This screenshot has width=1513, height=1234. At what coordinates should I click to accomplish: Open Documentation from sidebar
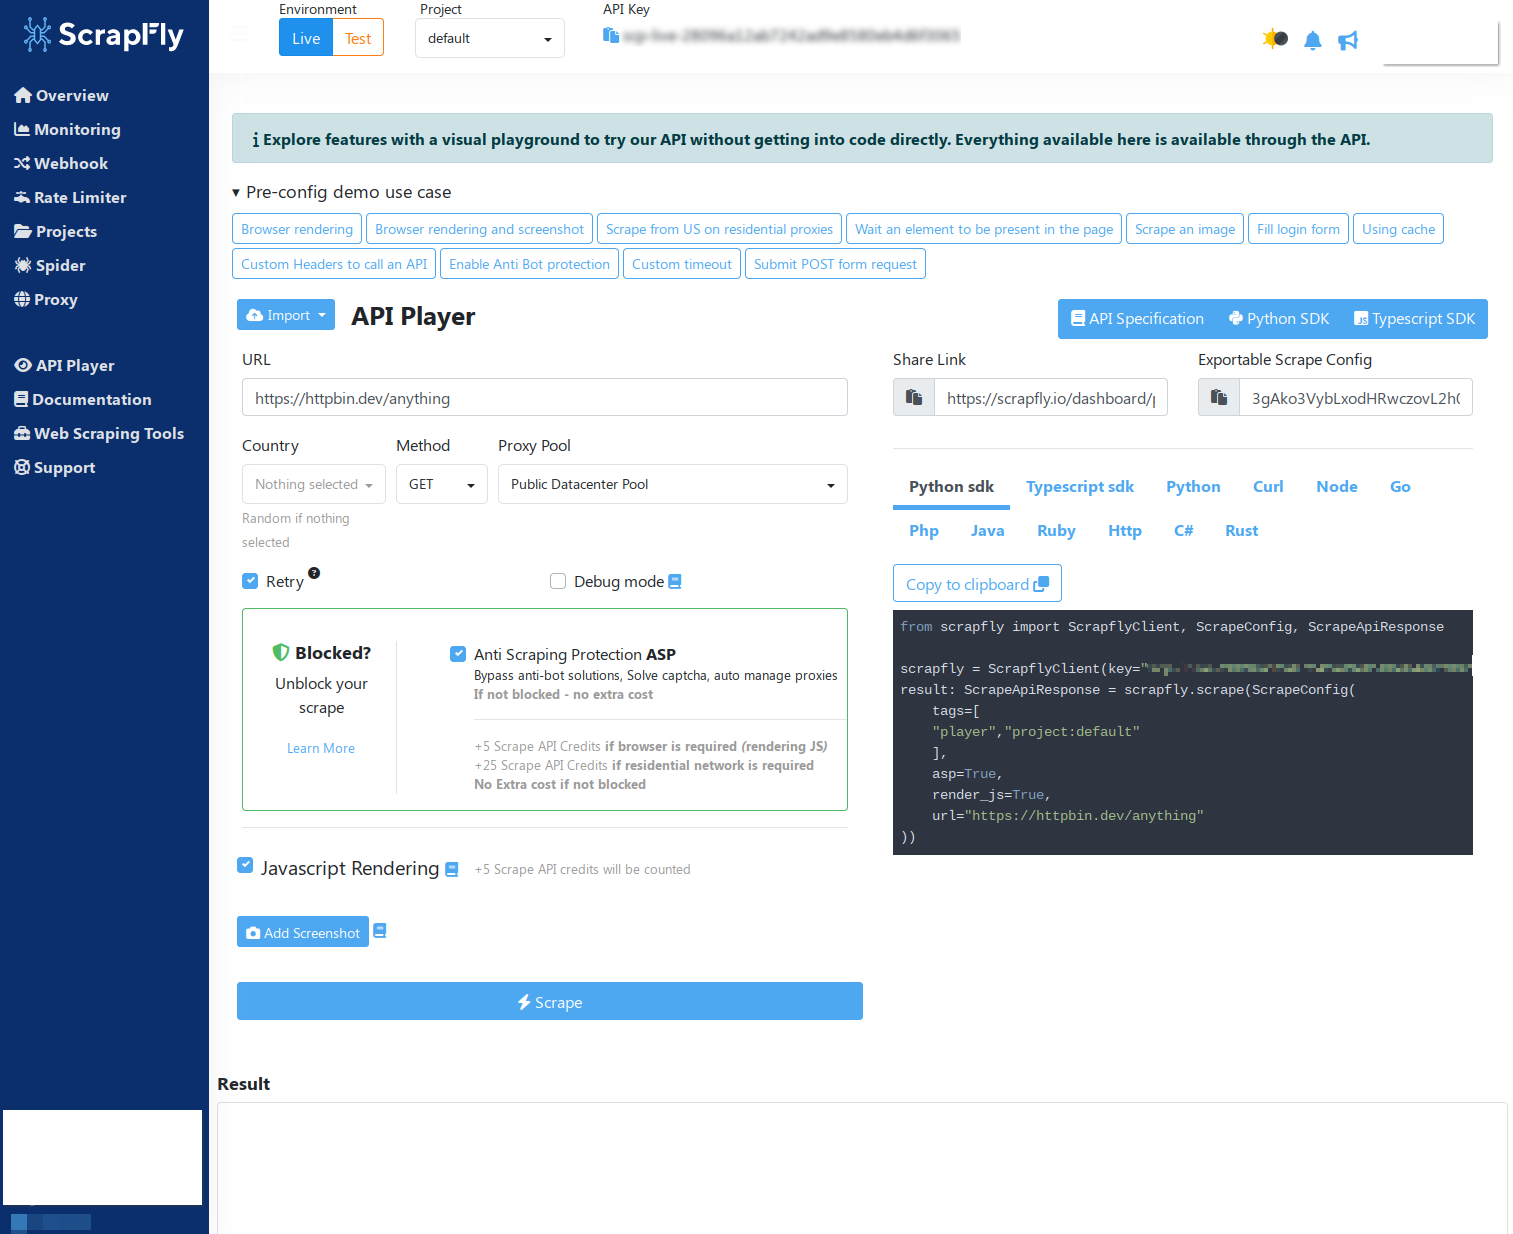83,399
